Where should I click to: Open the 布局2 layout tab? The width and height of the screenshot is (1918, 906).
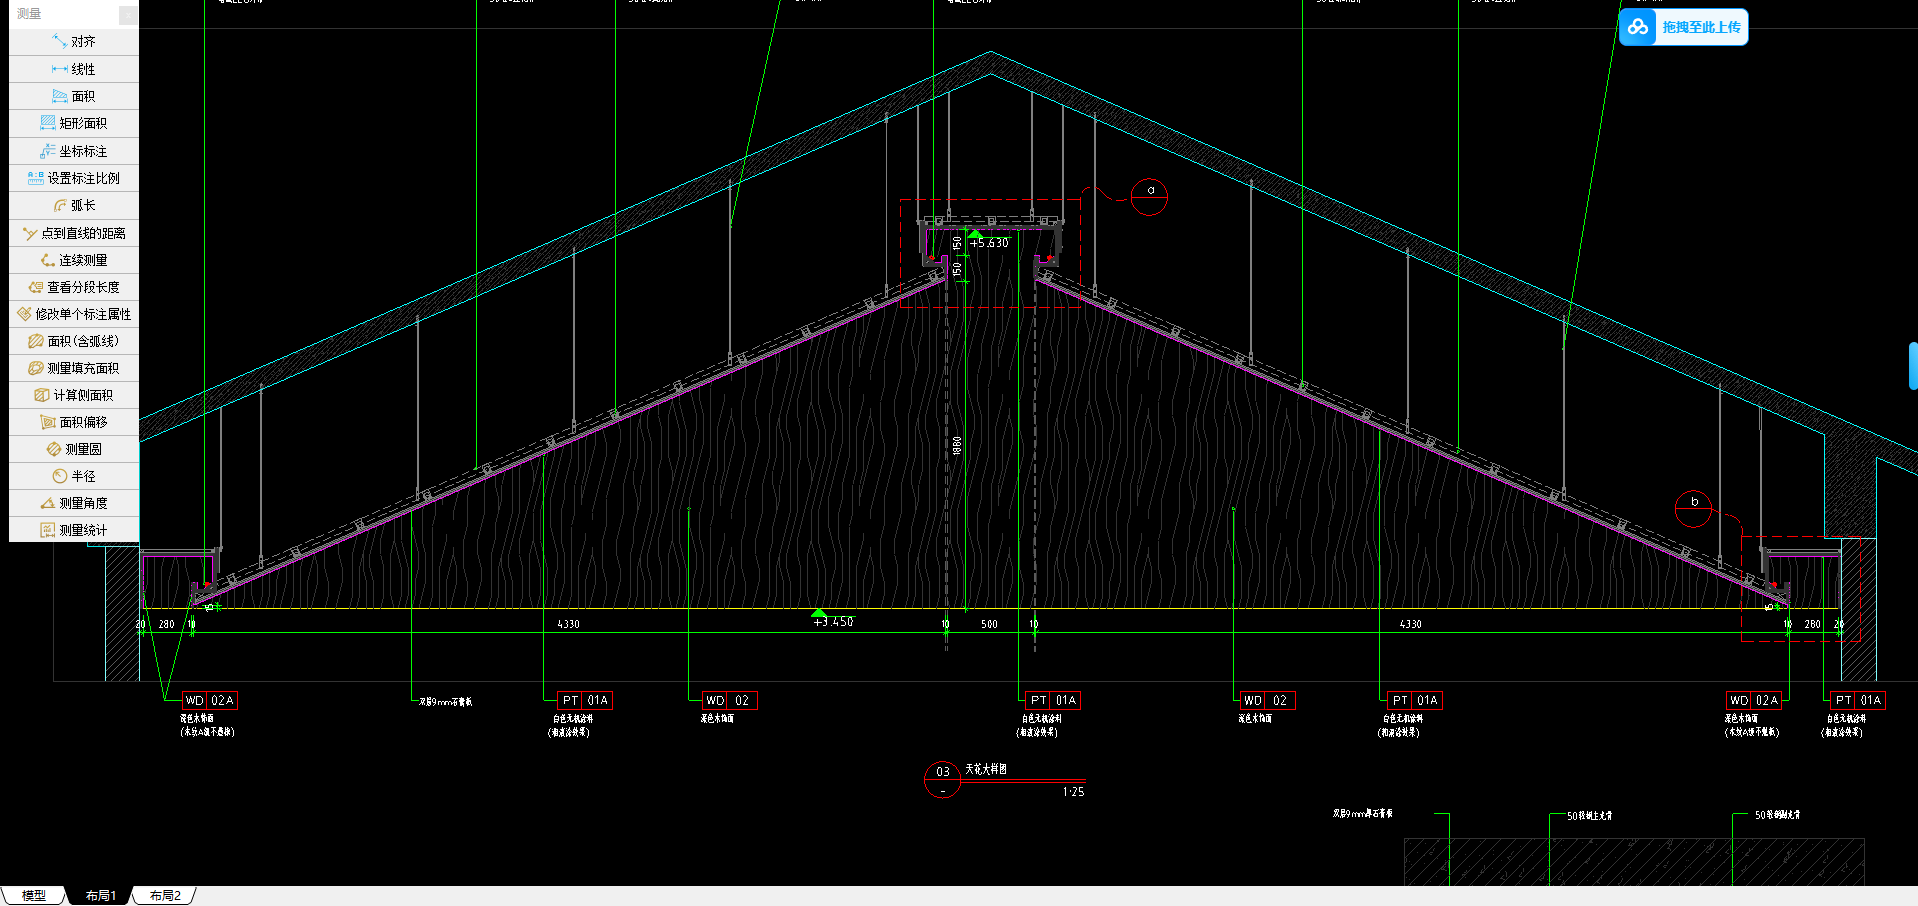point(165,895)
